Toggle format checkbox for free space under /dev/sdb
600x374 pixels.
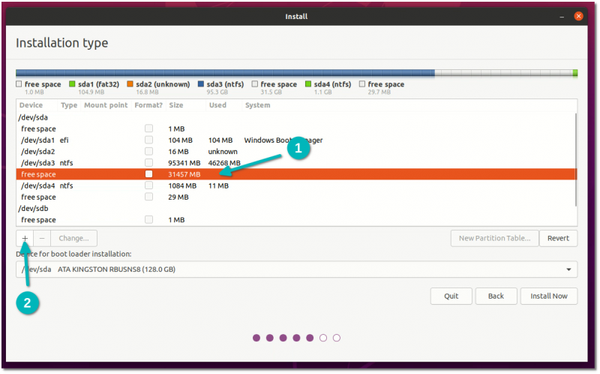point(149,220)
